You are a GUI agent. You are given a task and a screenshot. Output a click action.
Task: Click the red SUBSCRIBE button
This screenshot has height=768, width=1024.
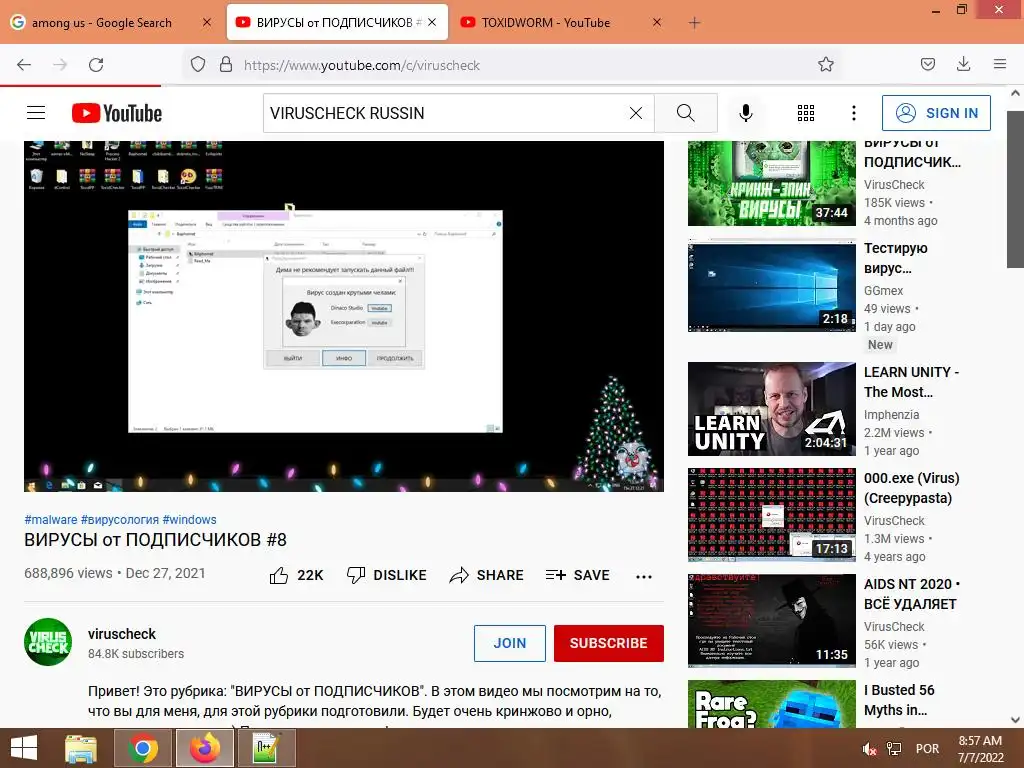click(x=609, y=643)
